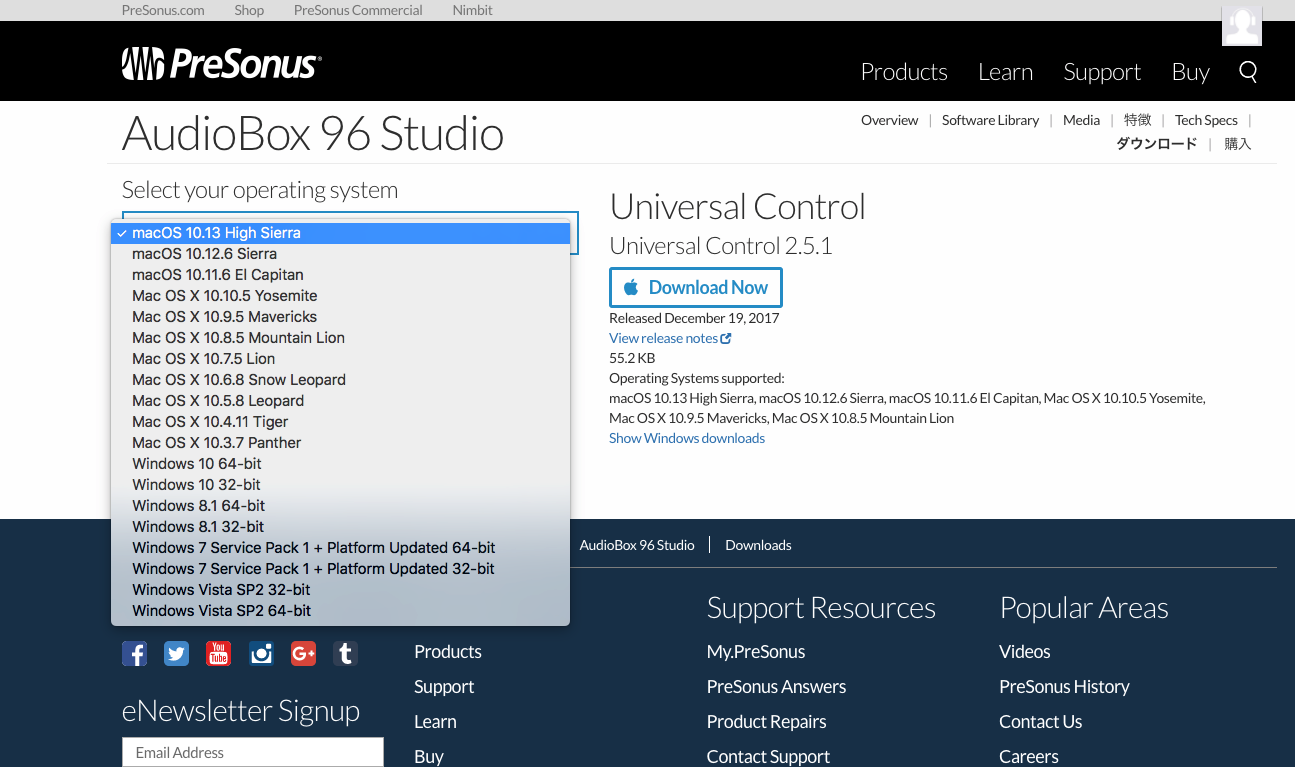1295x767 pixels.
Task: Open the Support main menu
Action: click(x=1102, y=72)
